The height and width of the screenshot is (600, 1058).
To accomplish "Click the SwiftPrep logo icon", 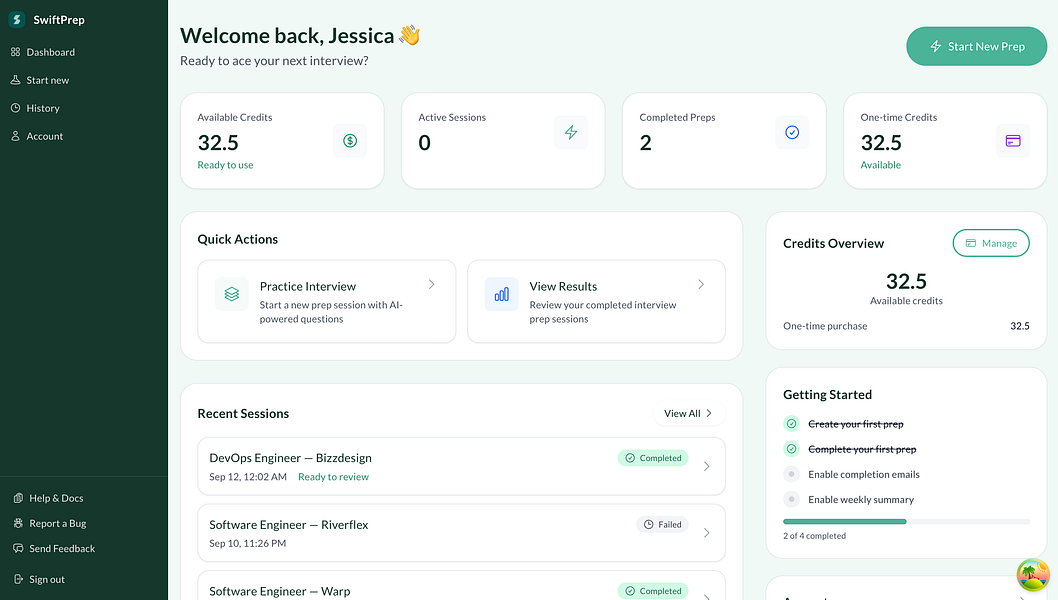I will (17, 20).
